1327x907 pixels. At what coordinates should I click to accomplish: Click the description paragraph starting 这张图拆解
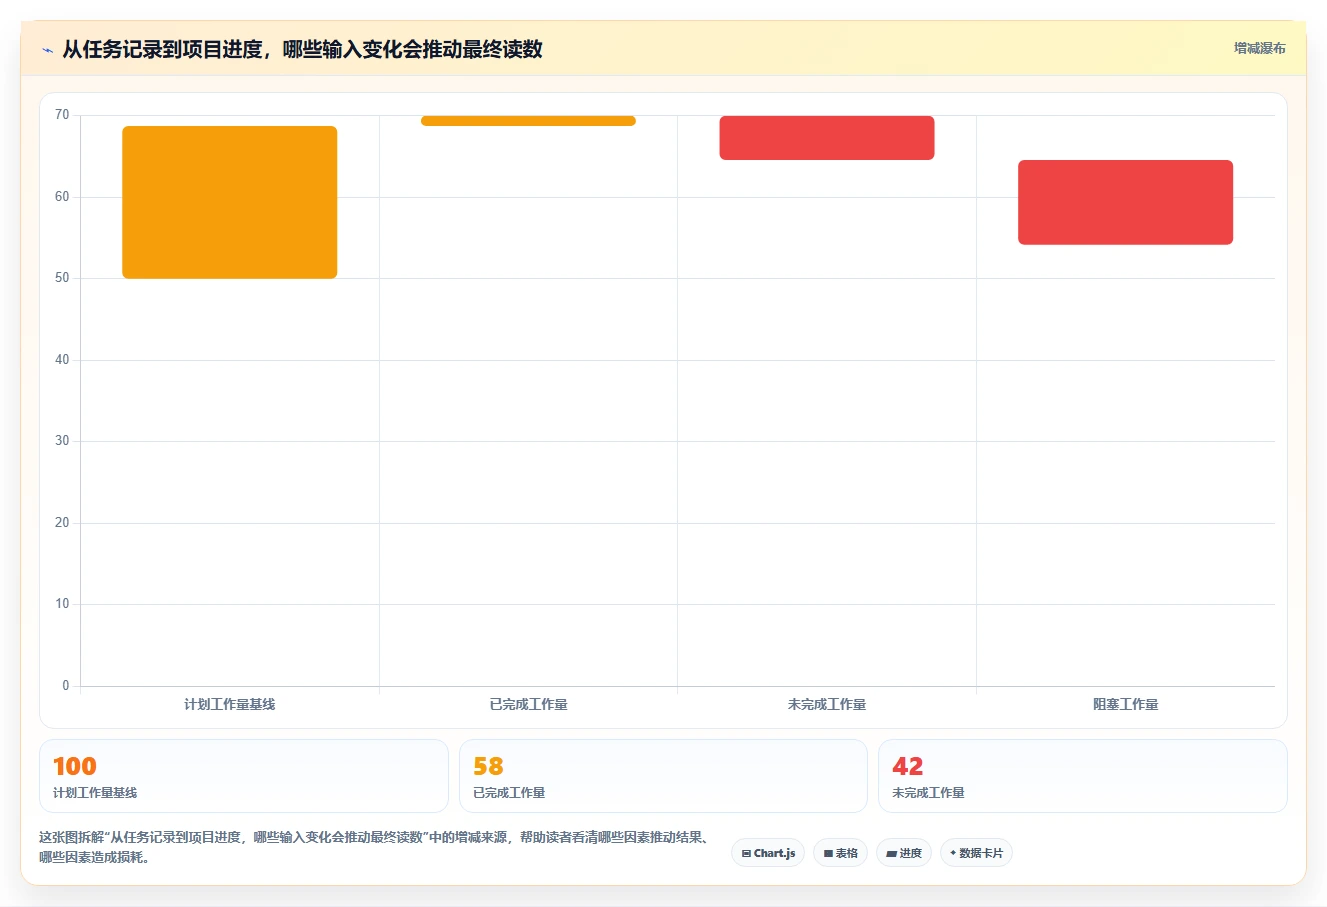[x=376, y=847]
